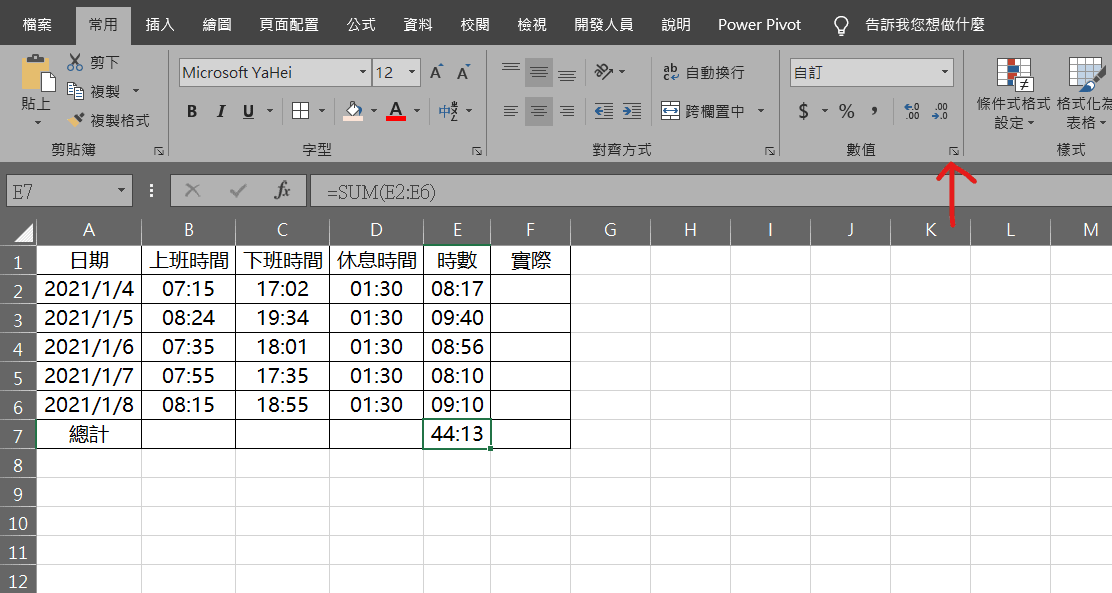Open the 插入 ribbon tab
The image size is (1112, 593).
tap(159, 24)
